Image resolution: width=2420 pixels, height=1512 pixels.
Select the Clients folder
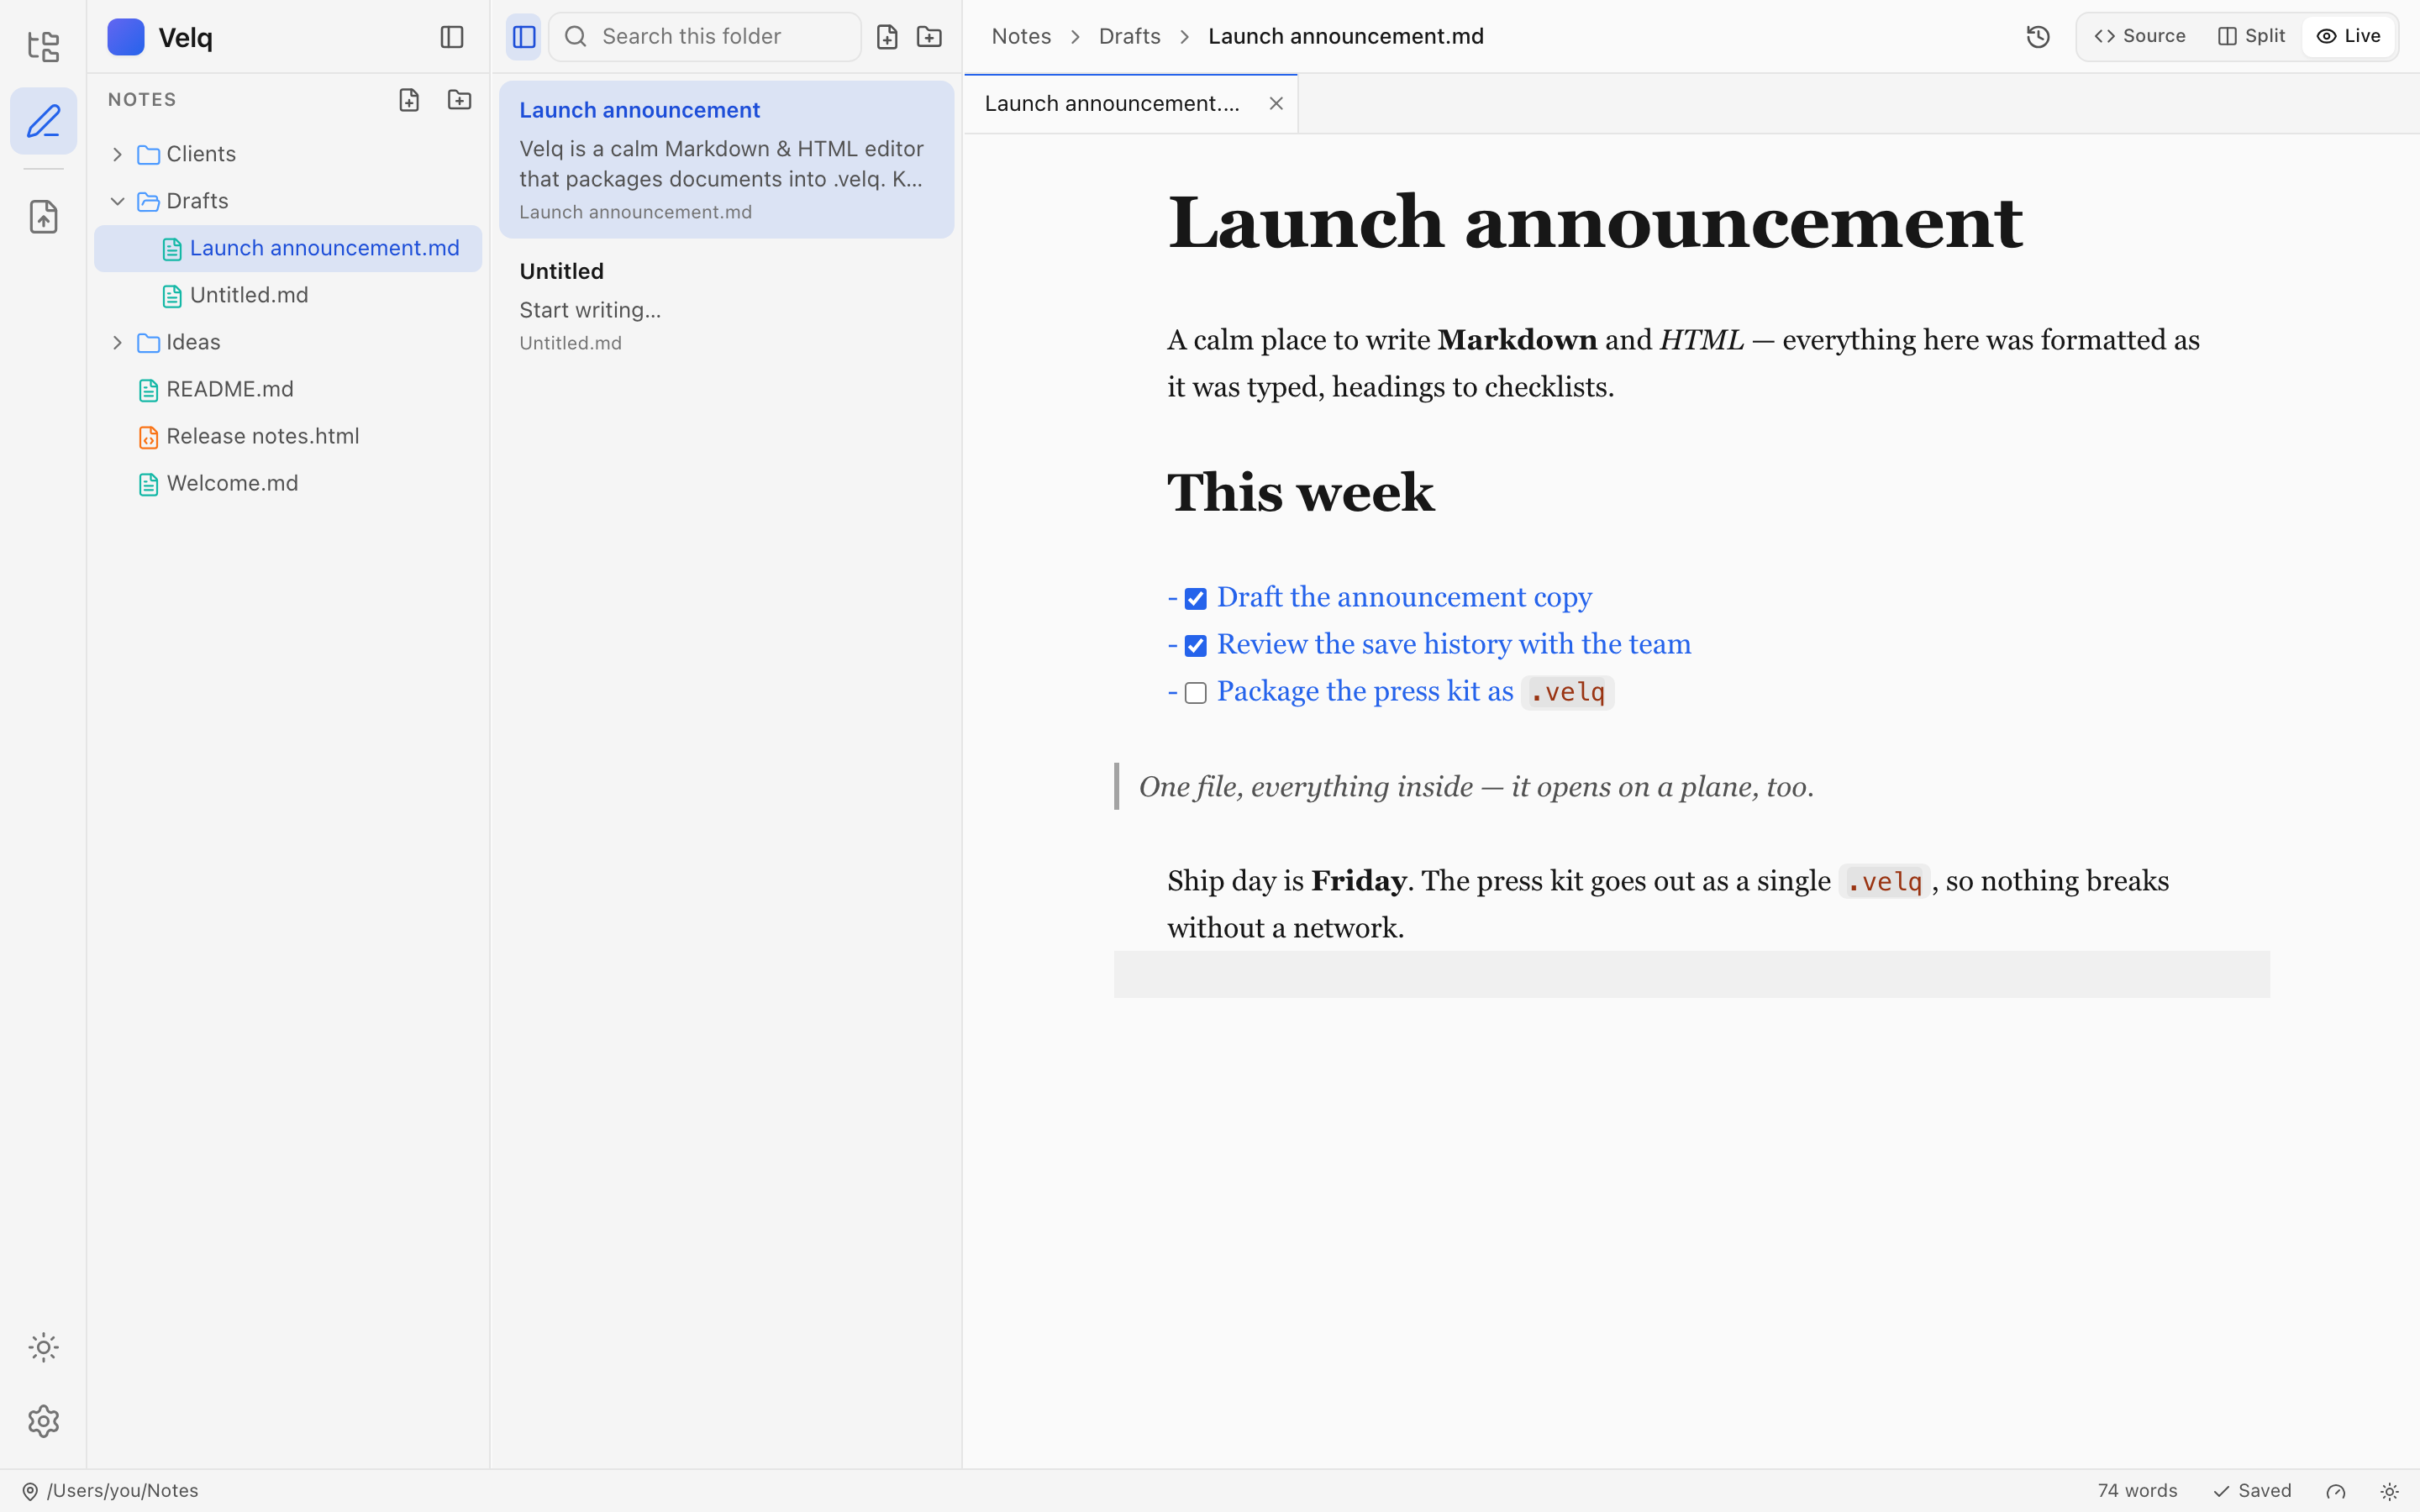pos(288,154)
